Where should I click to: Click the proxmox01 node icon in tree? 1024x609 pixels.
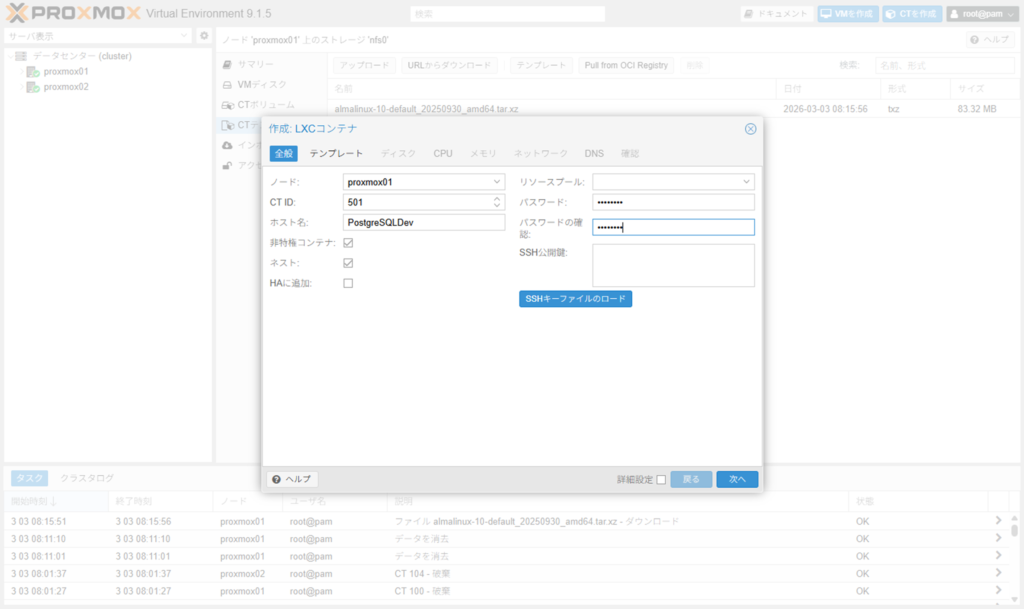[33, 72]
